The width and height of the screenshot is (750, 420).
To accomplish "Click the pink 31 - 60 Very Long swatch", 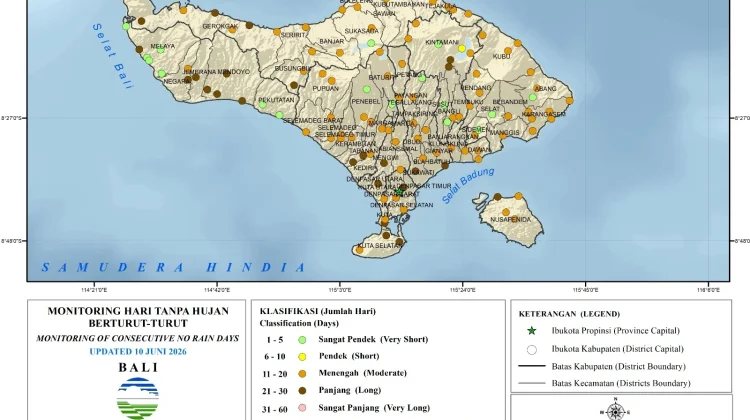I will (302, 408).
